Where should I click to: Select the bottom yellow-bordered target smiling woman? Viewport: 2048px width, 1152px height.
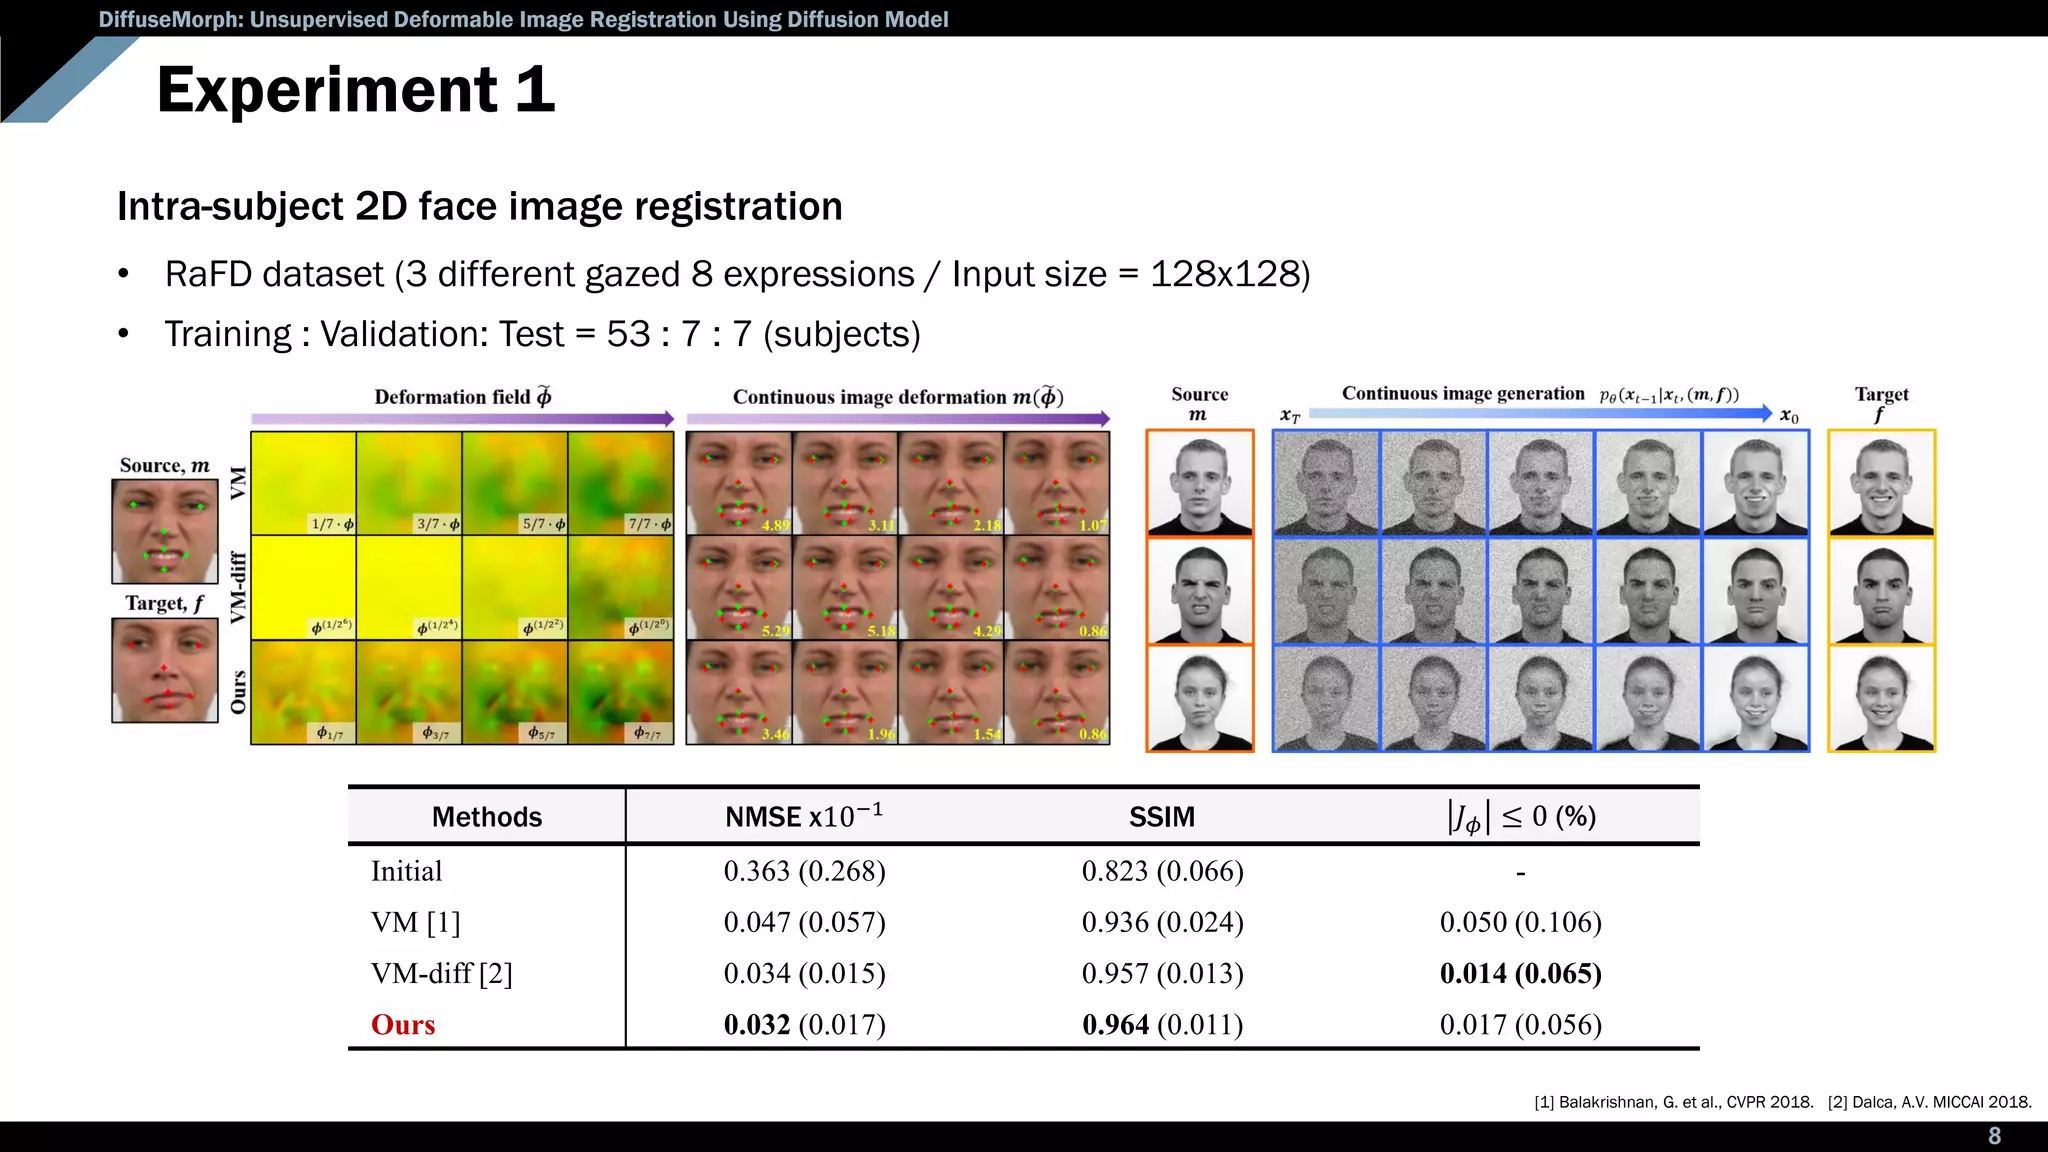pos(1881,698)
